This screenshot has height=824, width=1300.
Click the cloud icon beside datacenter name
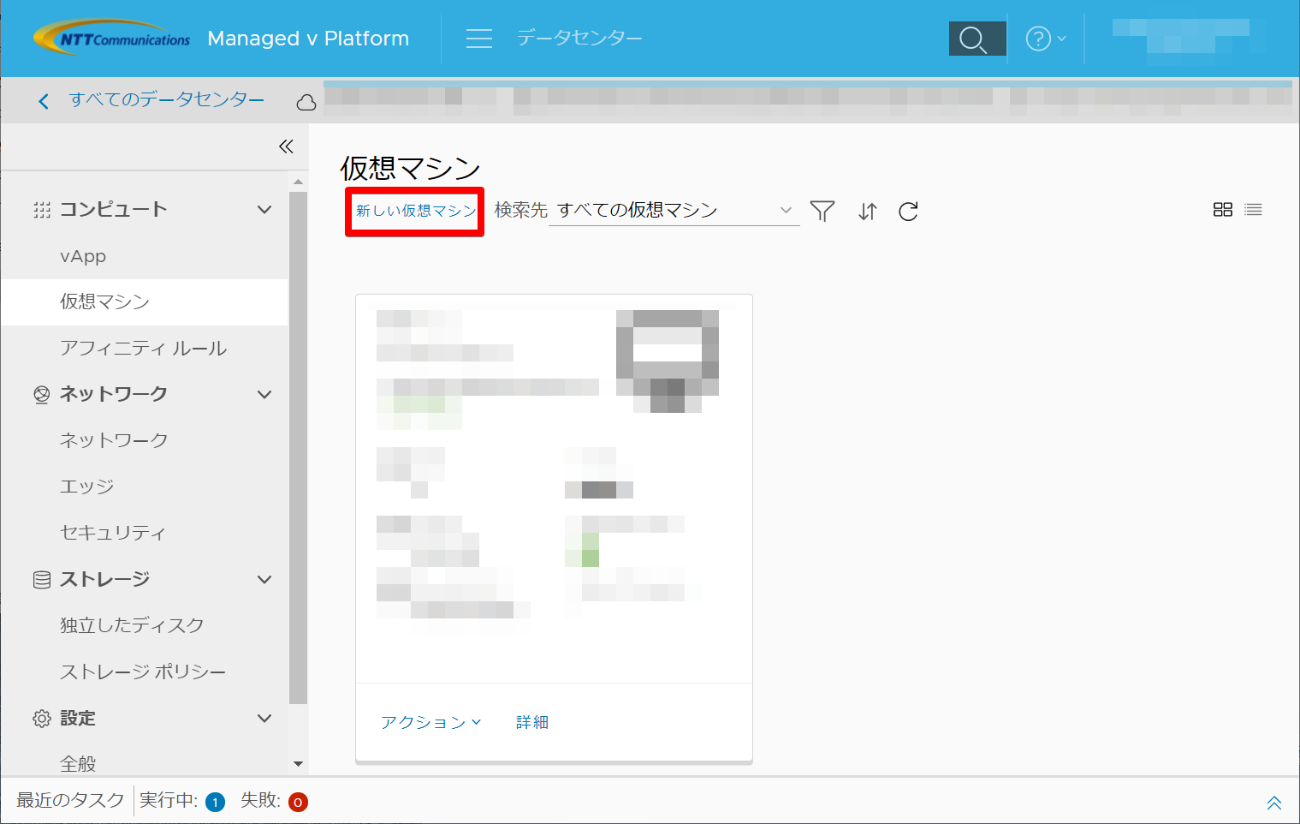306,102
